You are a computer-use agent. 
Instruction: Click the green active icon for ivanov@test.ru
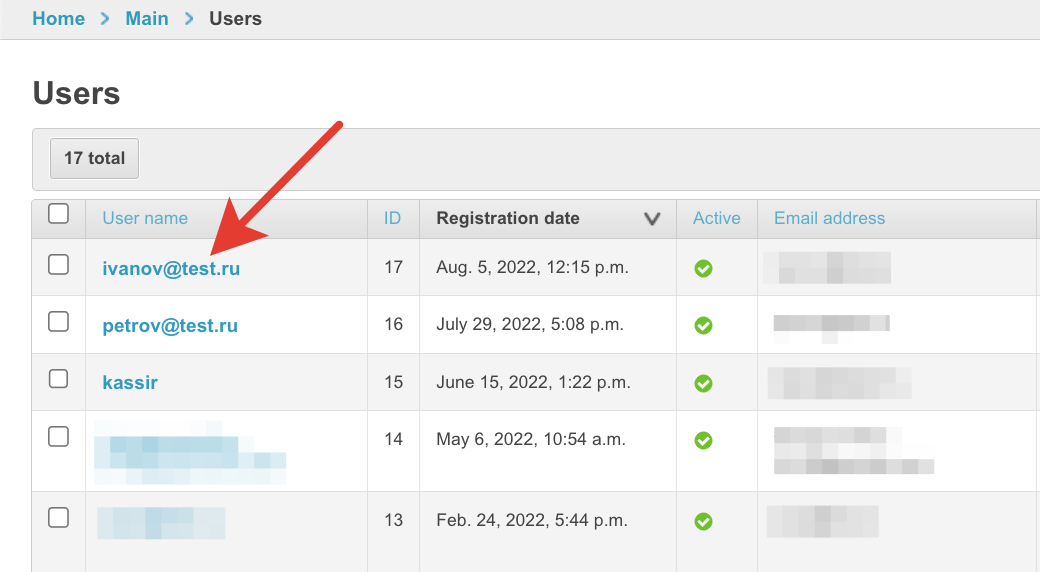(703, 268)
